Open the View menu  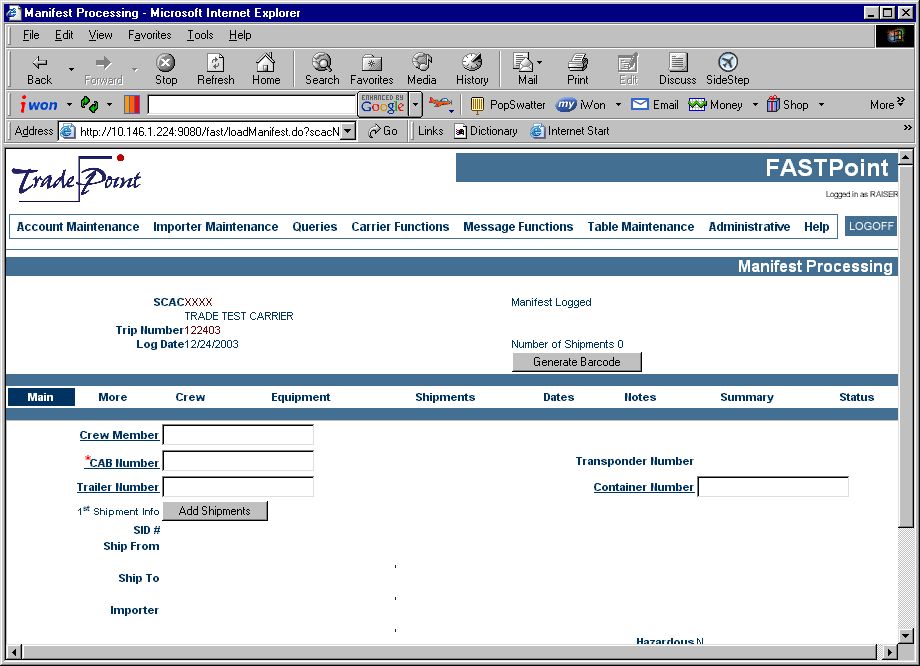pos(100,35)
